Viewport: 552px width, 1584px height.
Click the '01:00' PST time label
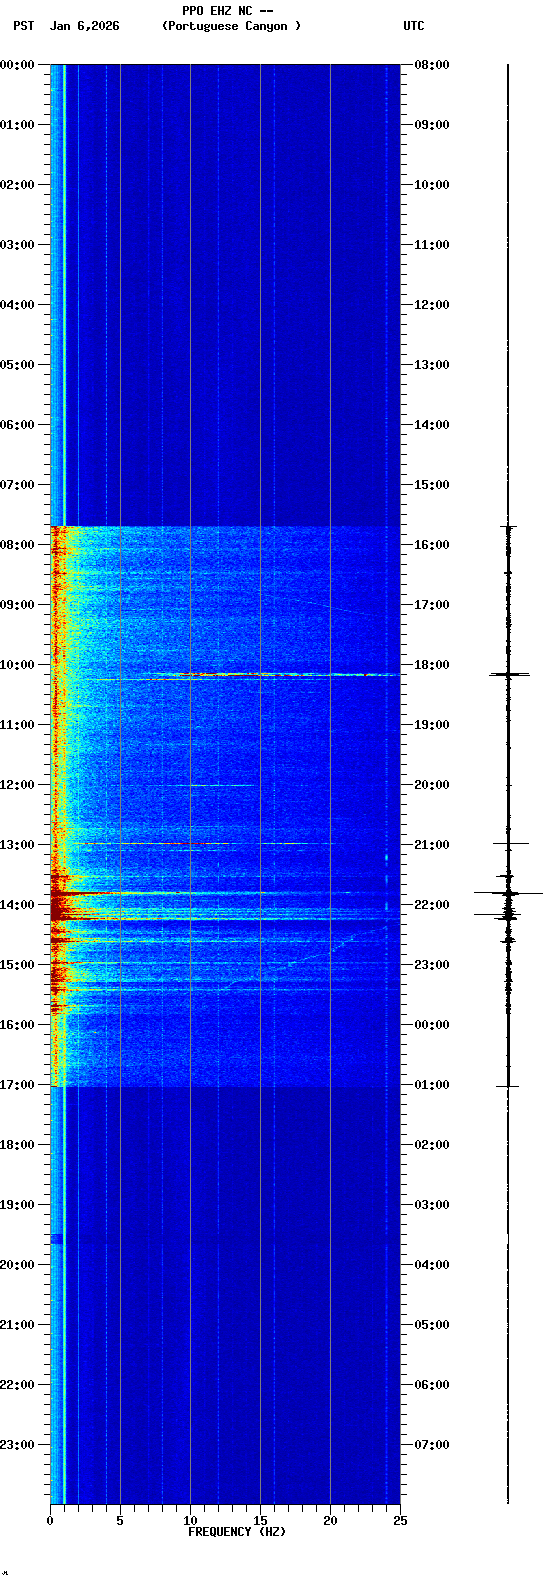17,125
